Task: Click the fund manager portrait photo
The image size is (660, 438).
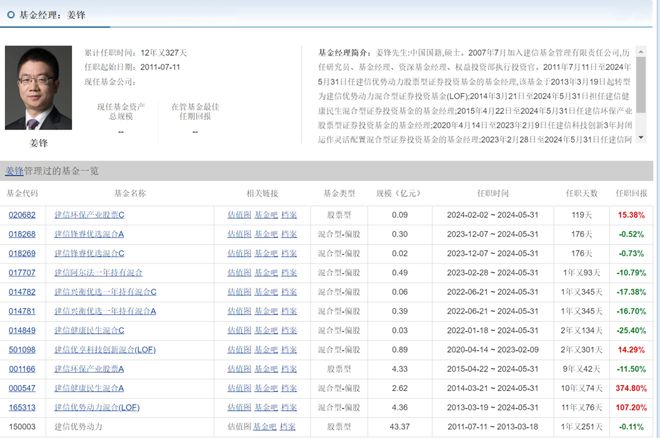Action: [x=38, y=88]
